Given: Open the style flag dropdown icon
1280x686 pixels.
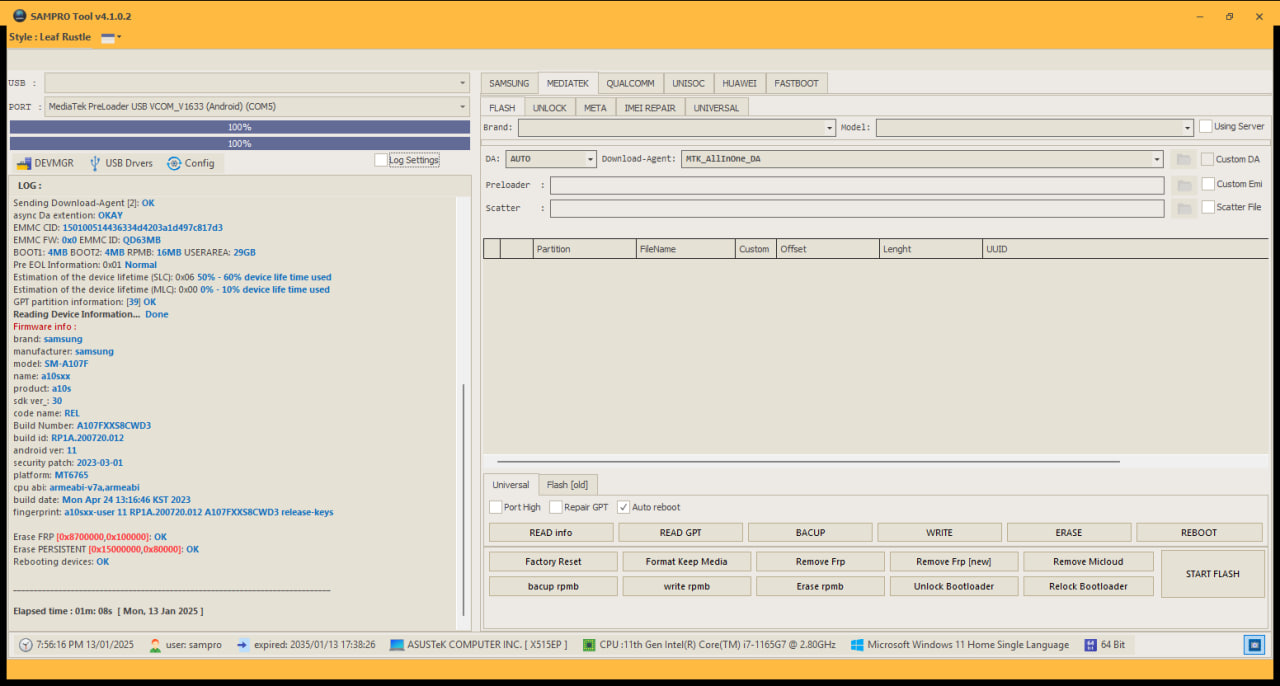Looking at the screenshot, I should pyautogui.click(x=111, y=37).
